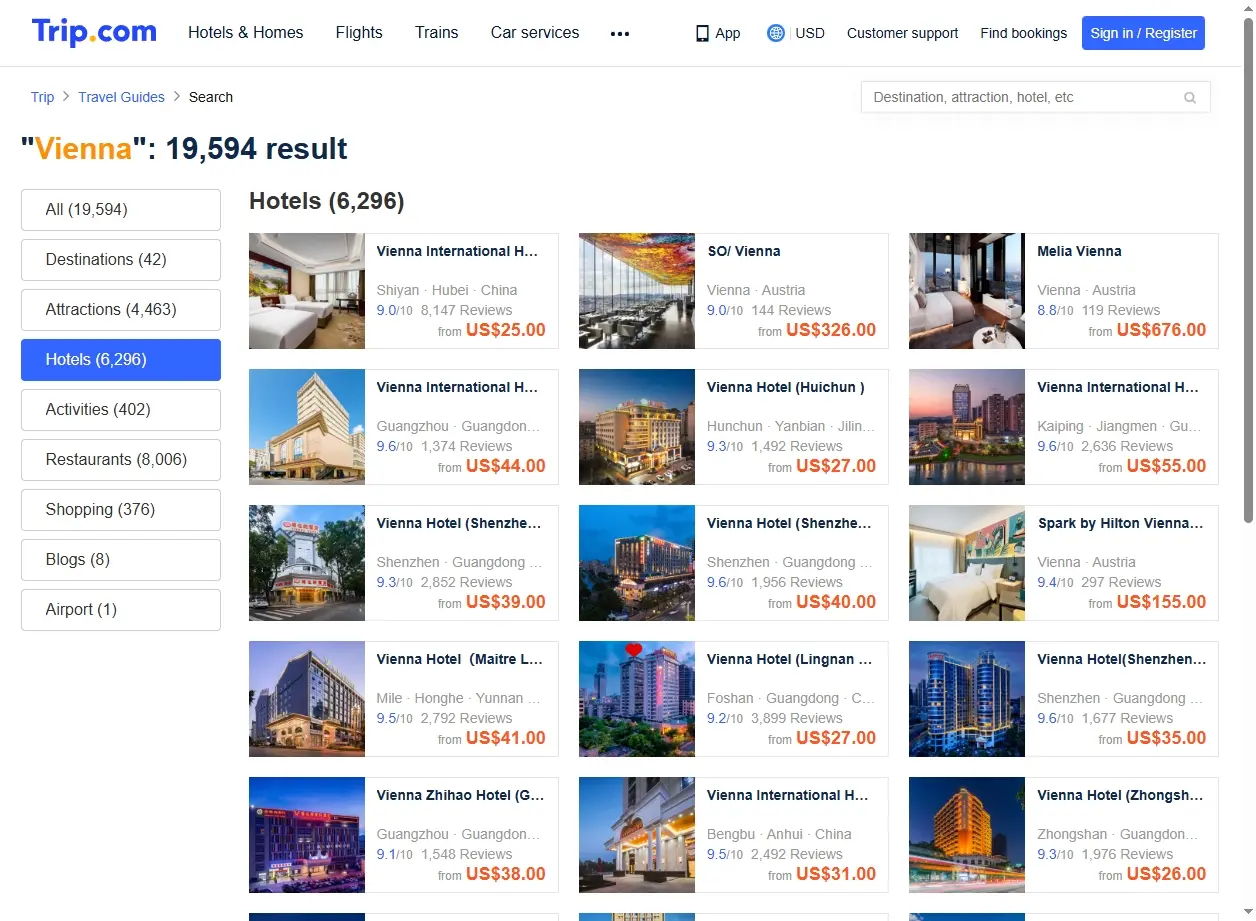Screen dimensions: 1256x921
Task: Select Blogs (8) filter
Action: click(121, 560)
